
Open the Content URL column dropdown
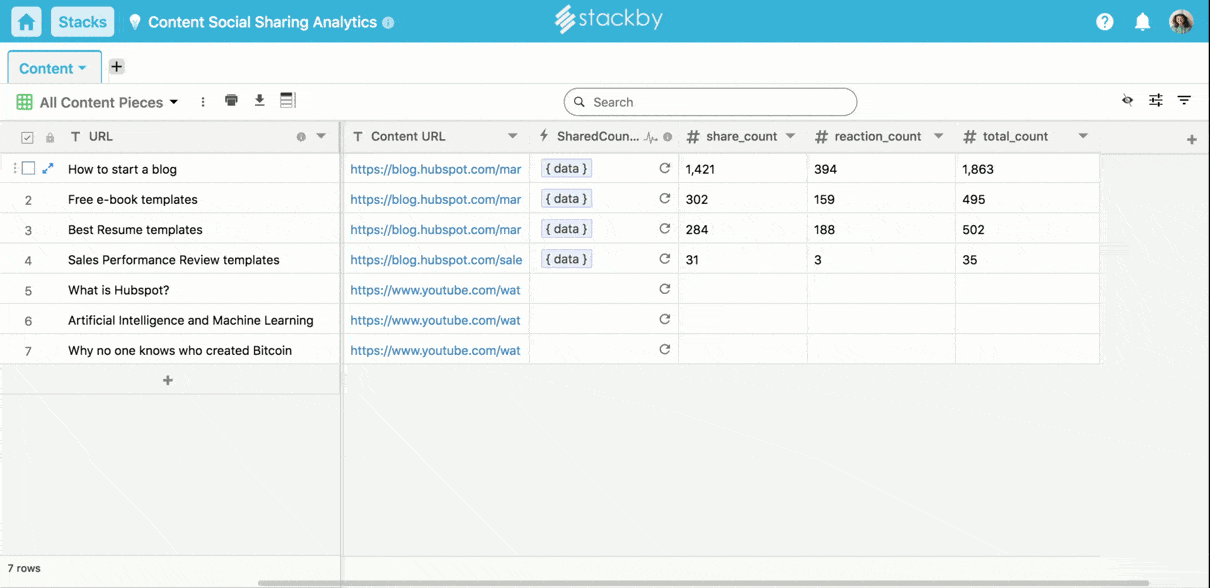pyautogui.click(x=512, y=136)
